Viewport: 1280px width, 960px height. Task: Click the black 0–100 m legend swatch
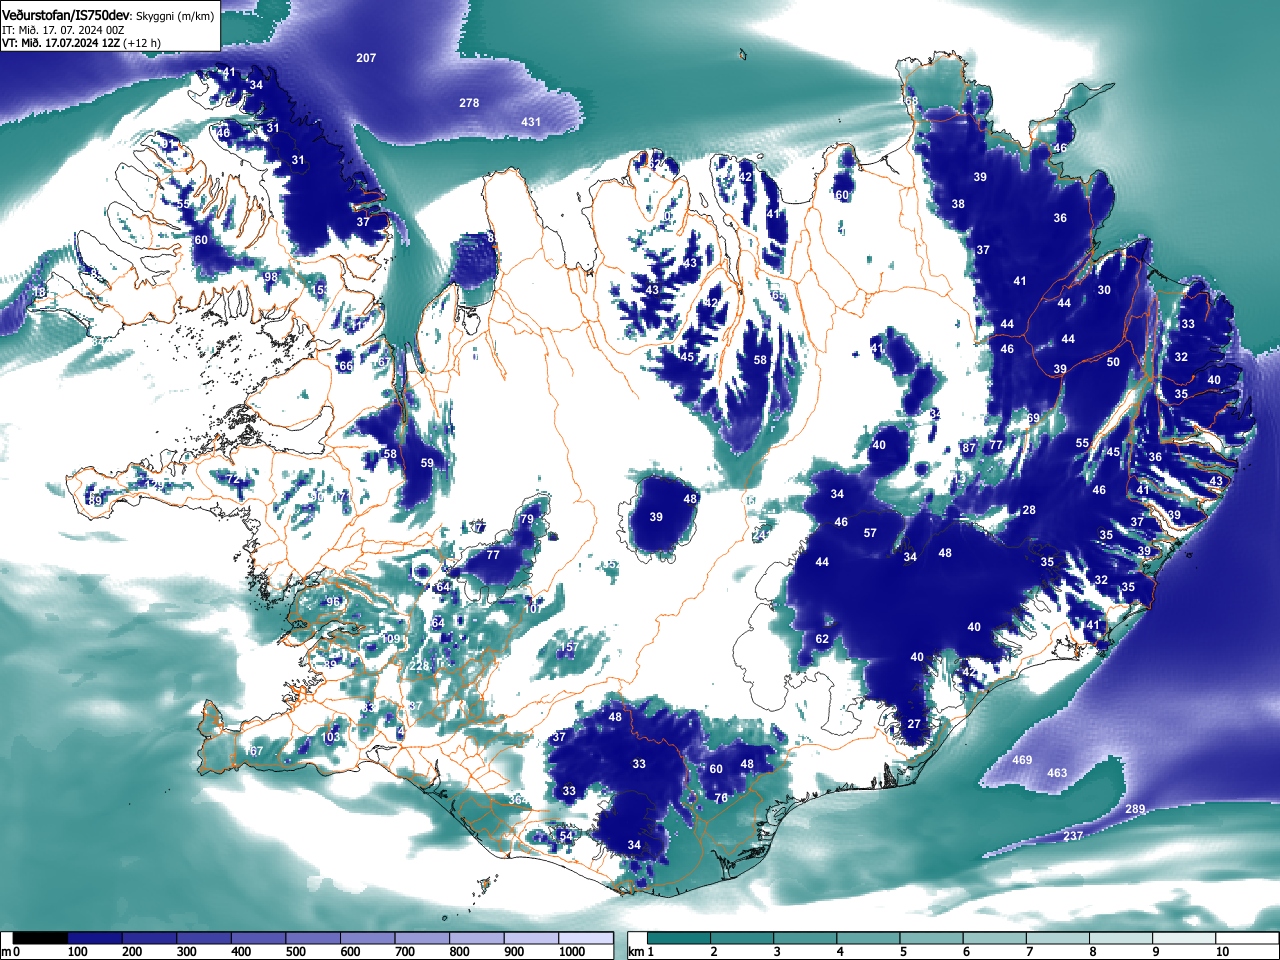pyautogui.click(x=40, y=938)
